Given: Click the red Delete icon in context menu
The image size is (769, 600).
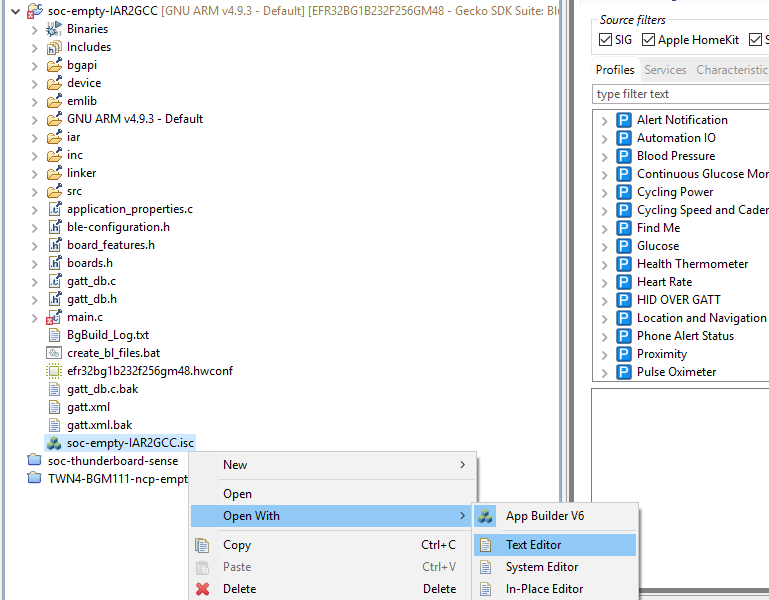Looking at the screenshot, I should pyautogui.click(x=203, y=589).
